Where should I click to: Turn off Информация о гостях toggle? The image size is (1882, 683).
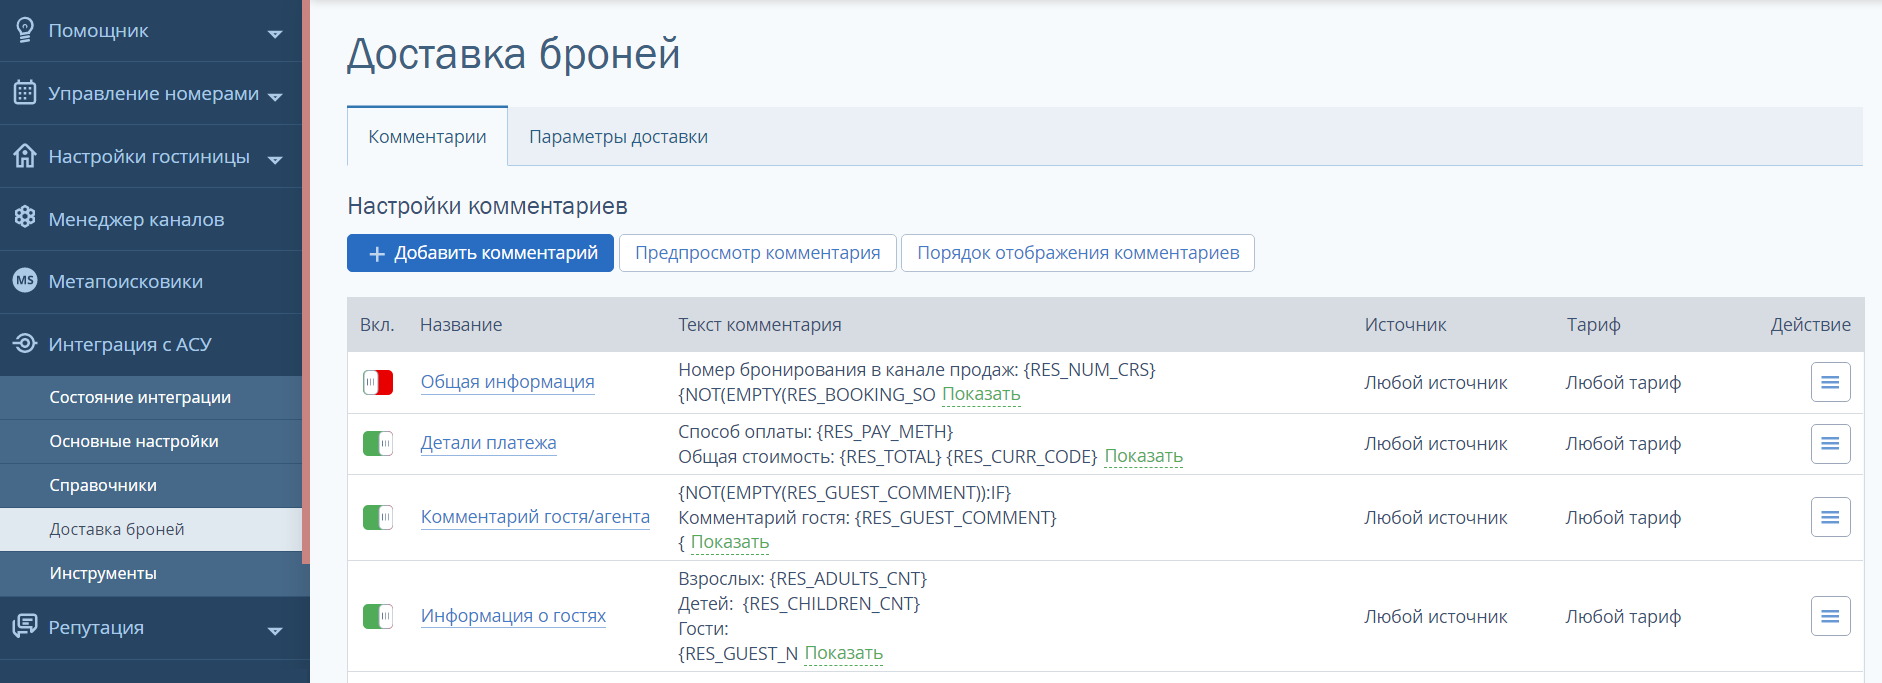click(378, 616)
